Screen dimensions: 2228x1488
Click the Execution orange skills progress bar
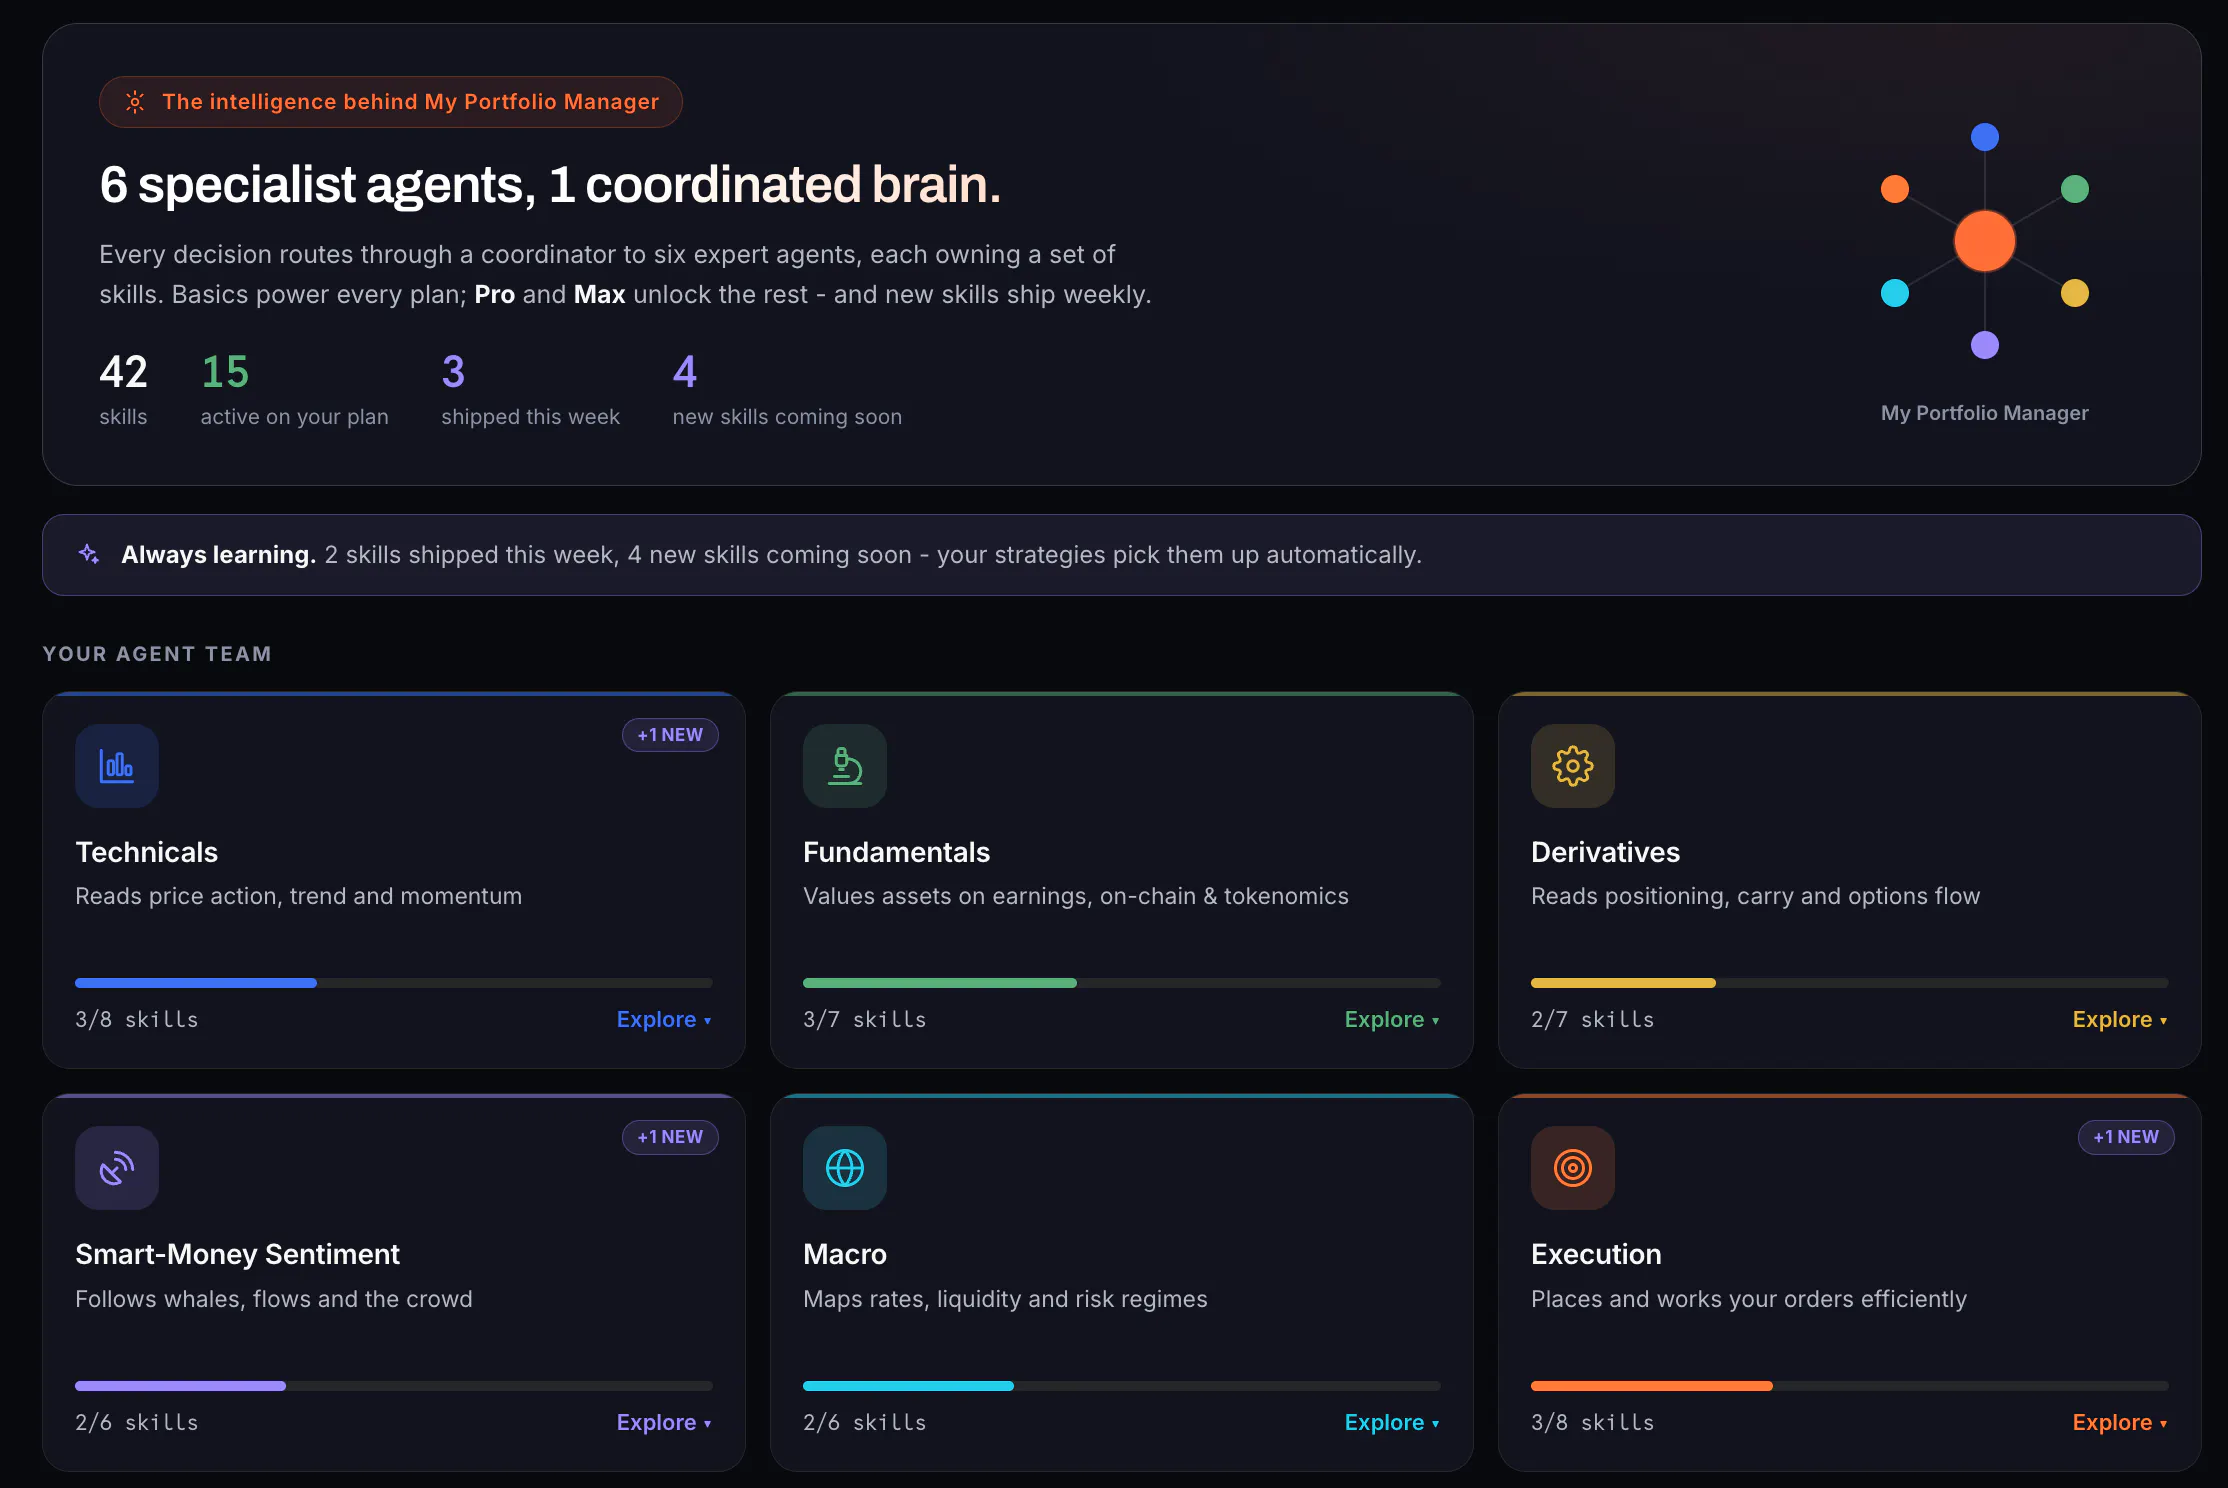[x=1850, y=1386]
